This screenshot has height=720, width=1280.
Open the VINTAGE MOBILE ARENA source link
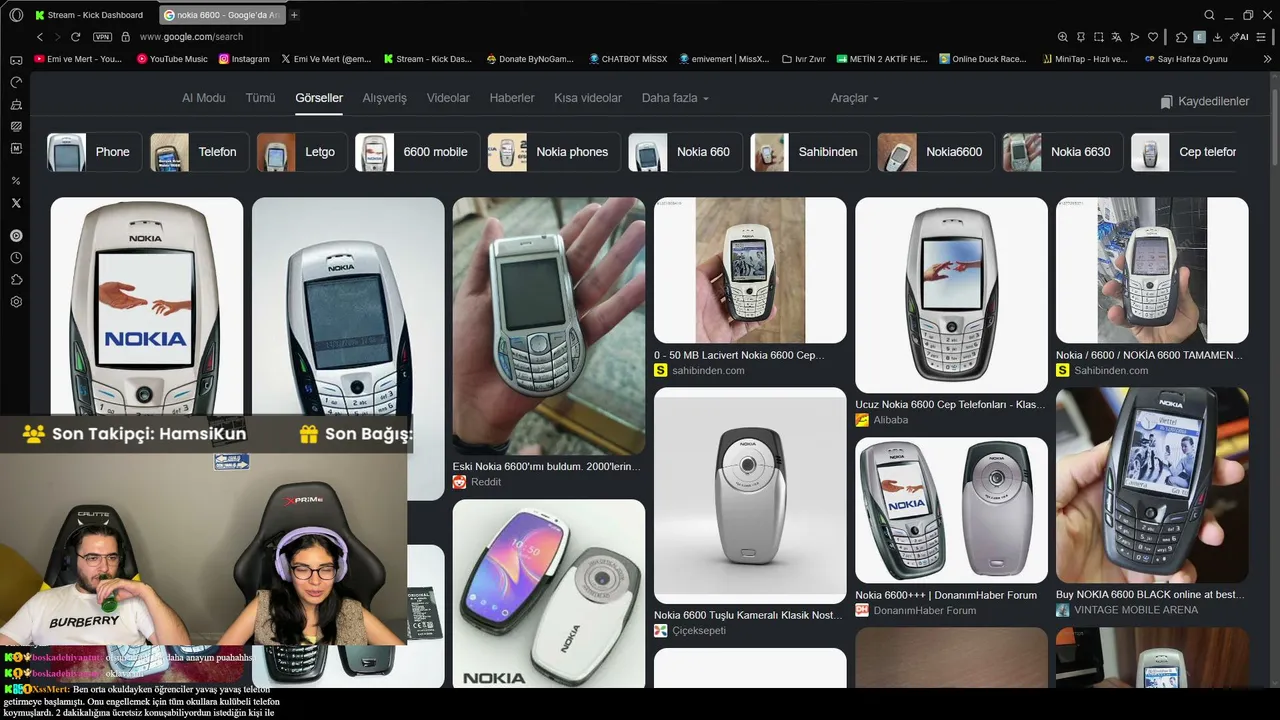point(1135,610)
